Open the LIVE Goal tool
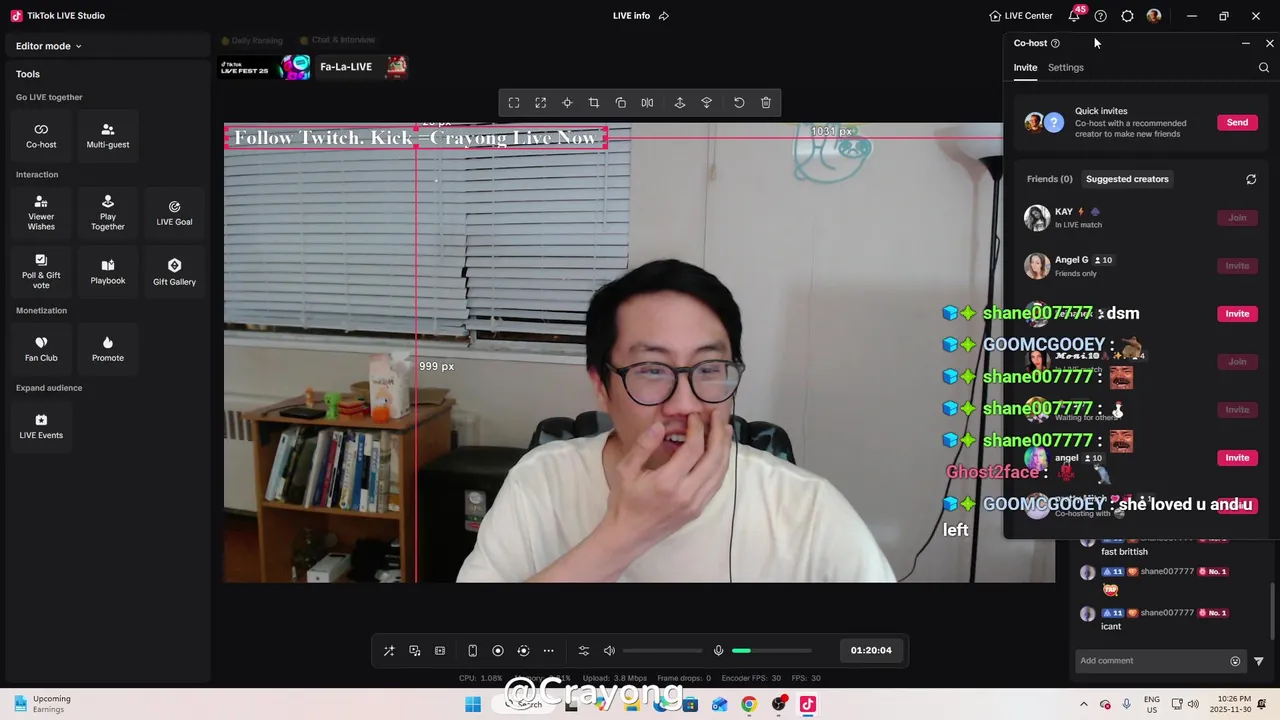The width and height of the screenshot is (1280, 720). point(174,213)
